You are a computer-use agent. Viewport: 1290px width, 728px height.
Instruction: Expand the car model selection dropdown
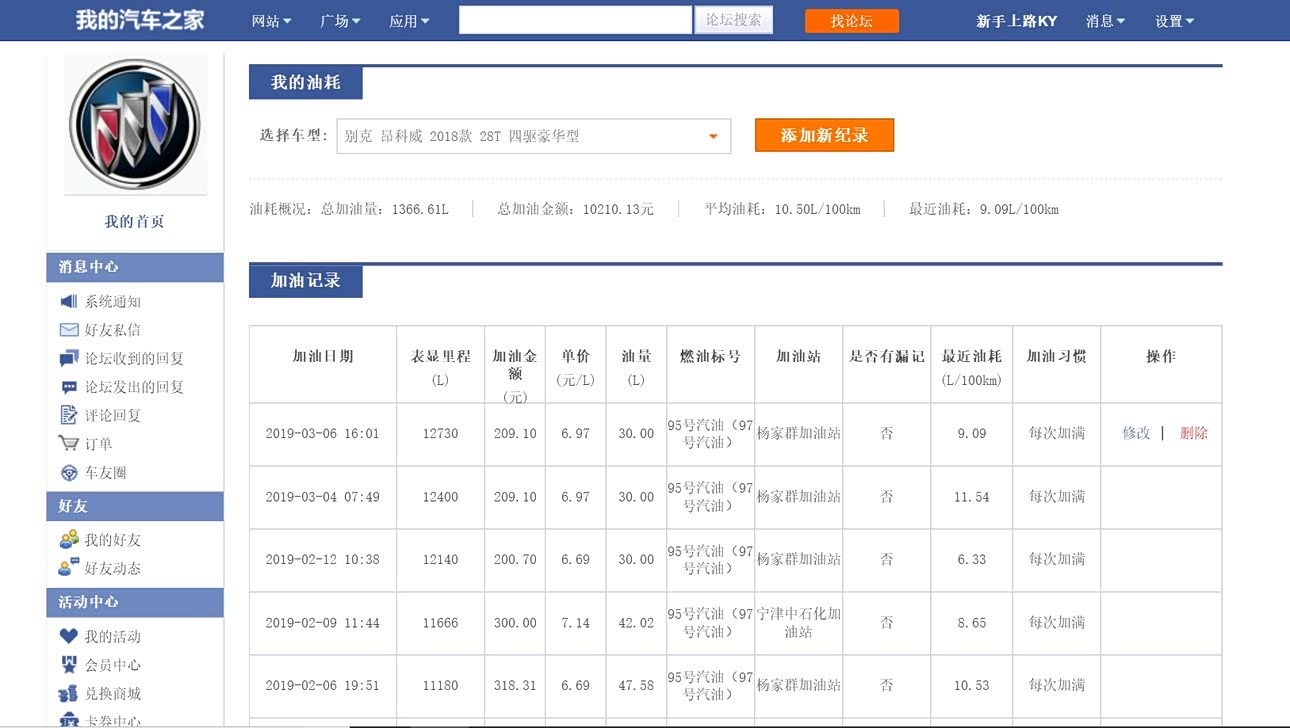713,137
